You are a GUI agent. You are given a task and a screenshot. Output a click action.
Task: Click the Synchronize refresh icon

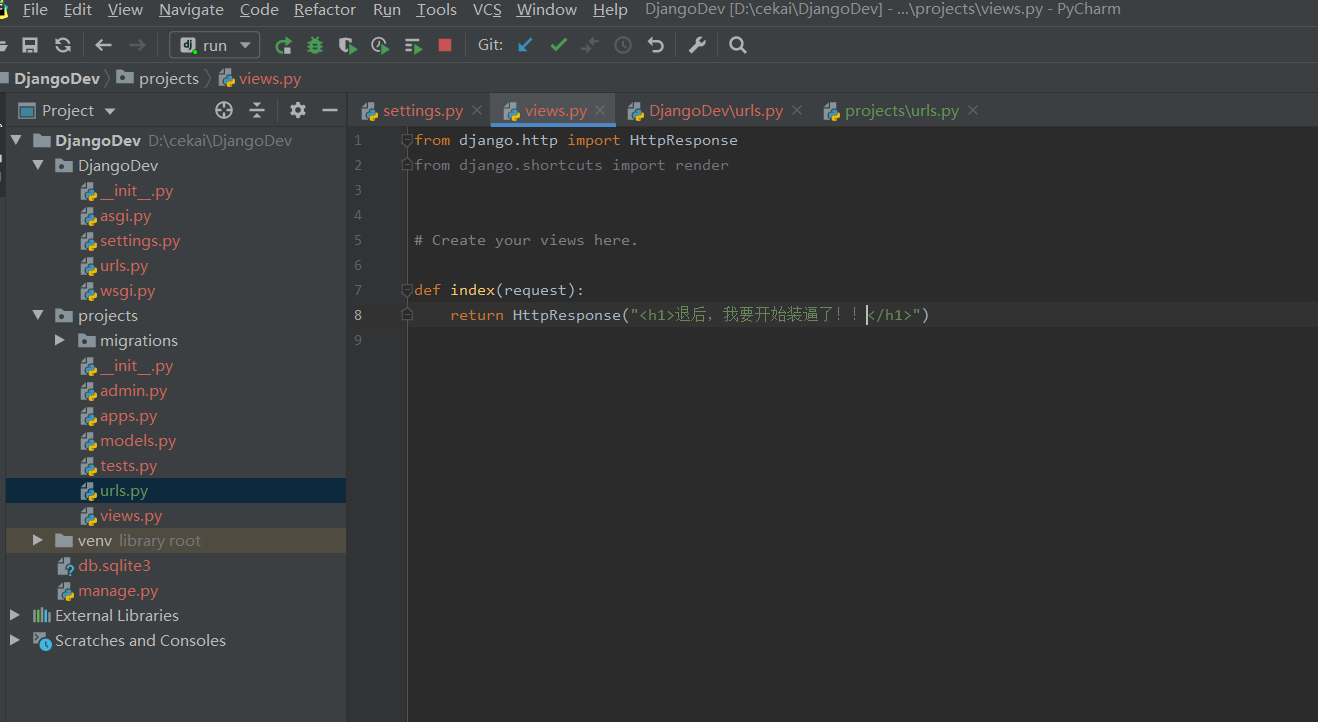tap(63, 45)
